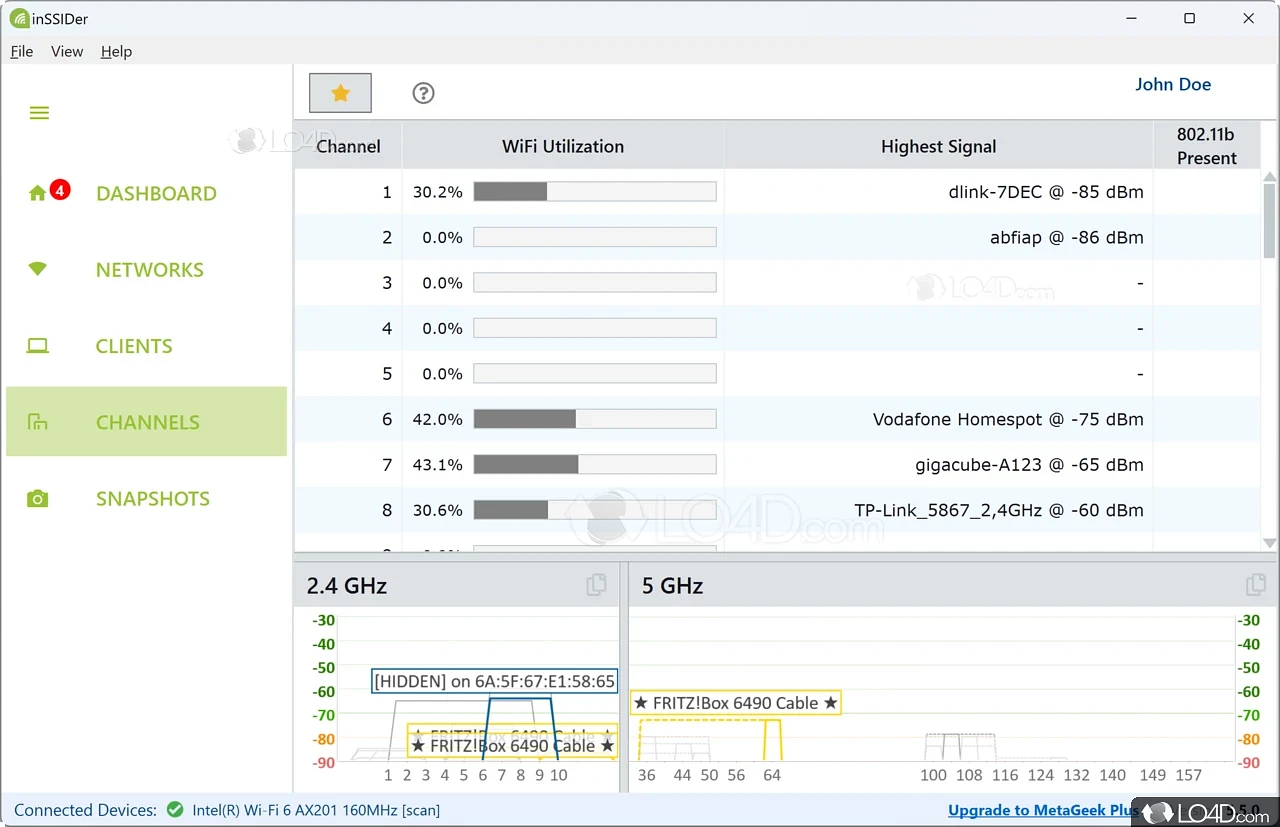Click the connected device green check icon
This screenshot has width=1280, height=827.
pyautogui.click(x=175, y=810)
